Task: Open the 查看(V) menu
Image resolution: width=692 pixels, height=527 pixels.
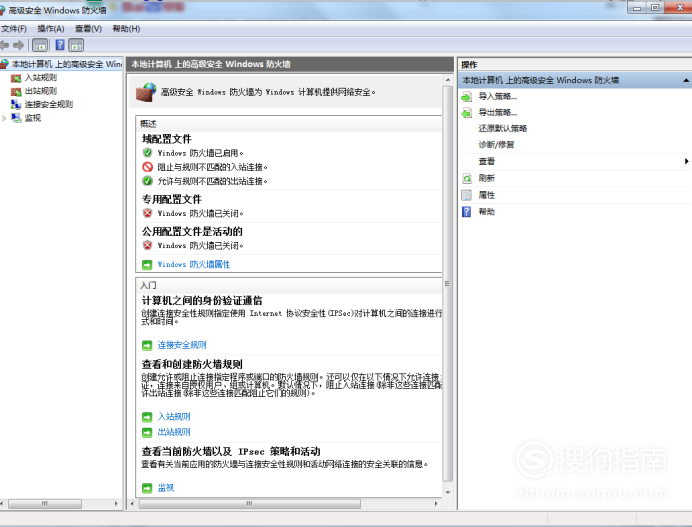Action: pyautogui.click(x=88, y=29)
